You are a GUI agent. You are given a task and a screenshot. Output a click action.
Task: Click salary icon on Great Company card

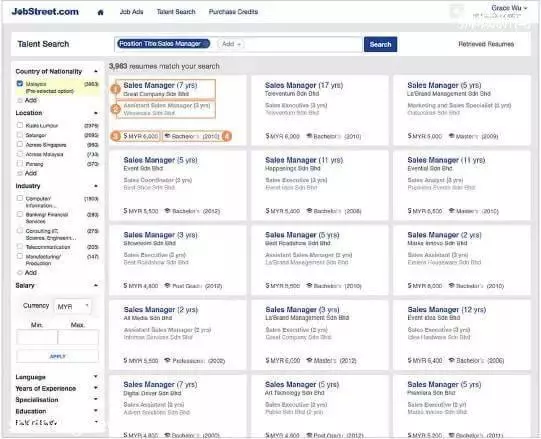coord(126,136)
